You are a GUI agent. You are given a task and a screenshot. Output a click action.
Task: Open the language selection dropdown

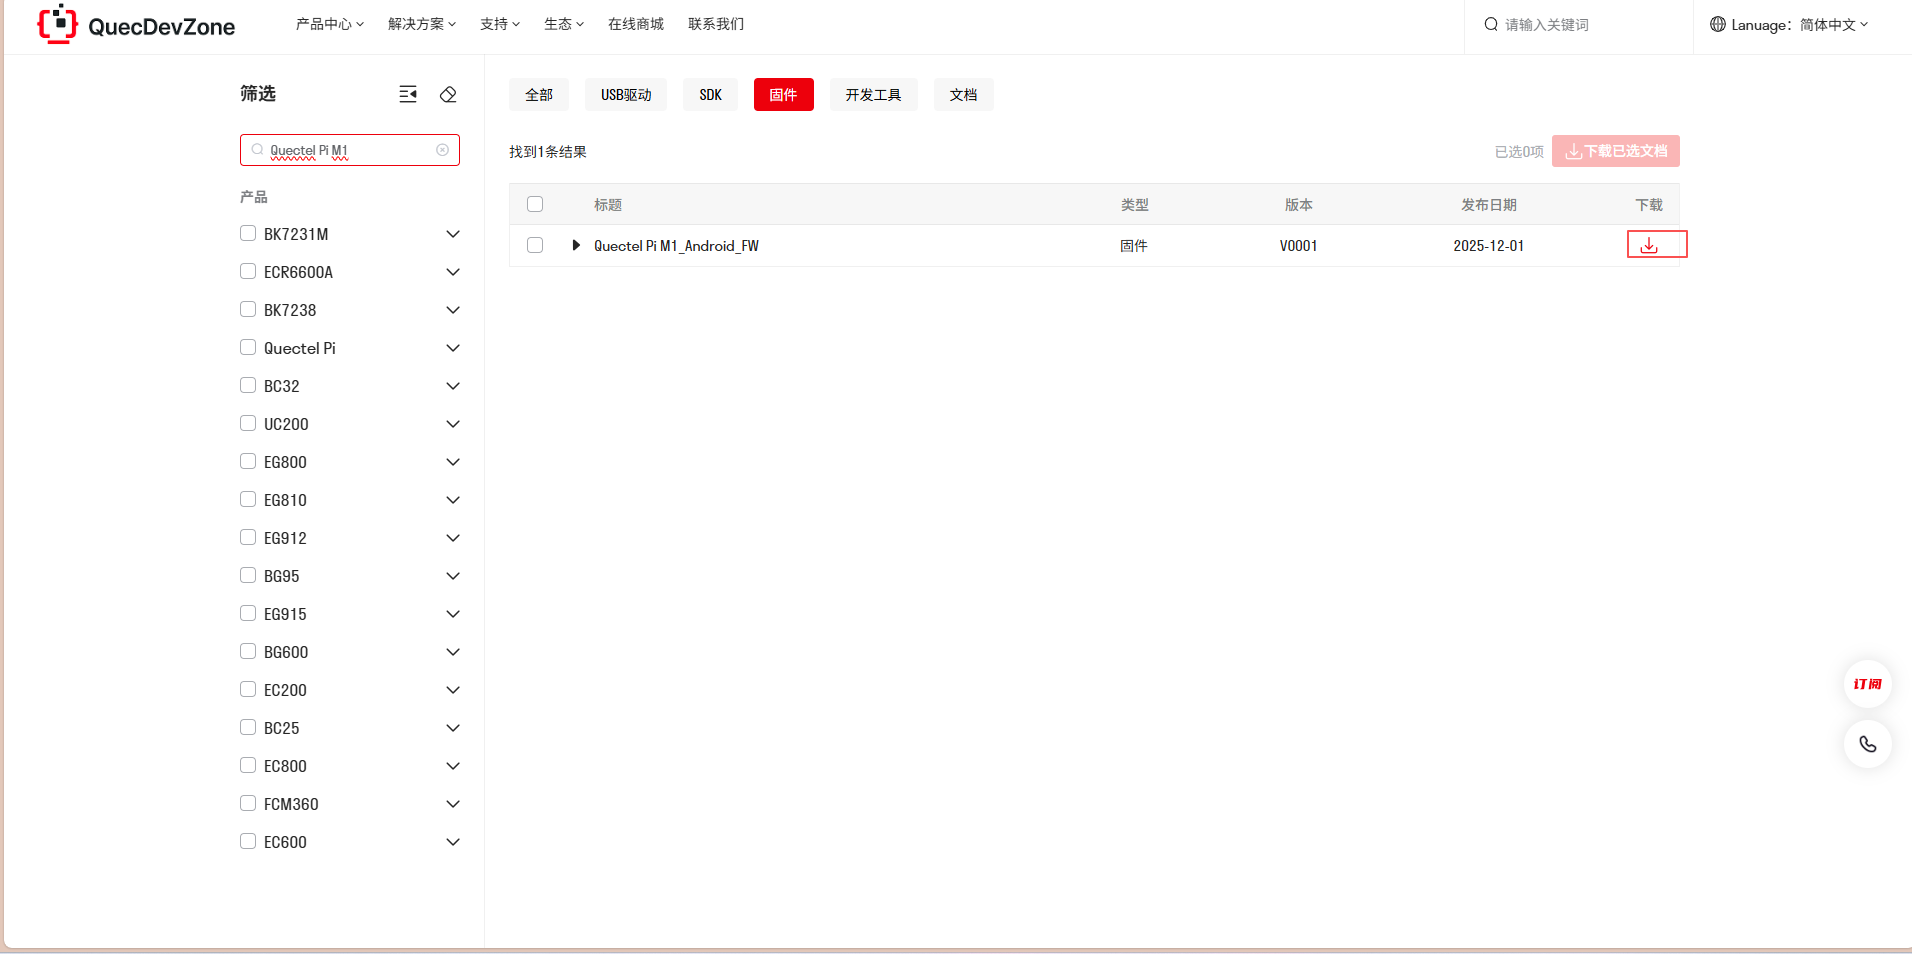pos(1789,25)
